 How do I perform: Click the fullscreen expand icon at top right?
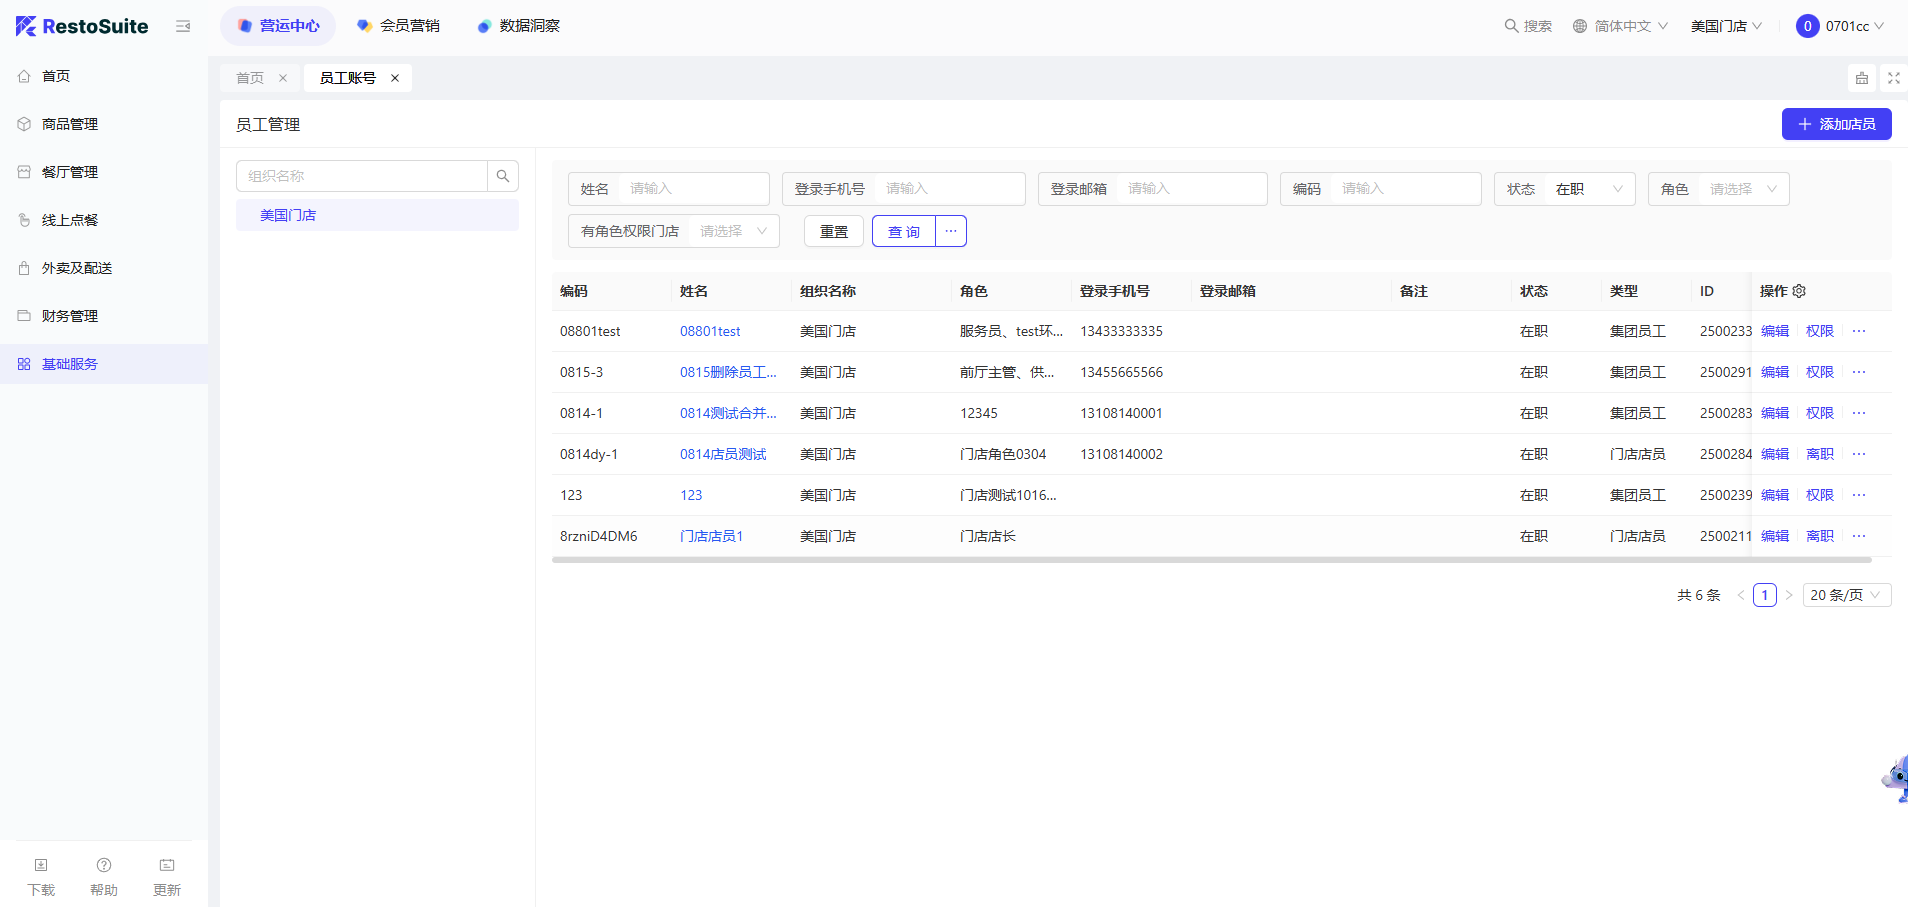point(1893,78)
